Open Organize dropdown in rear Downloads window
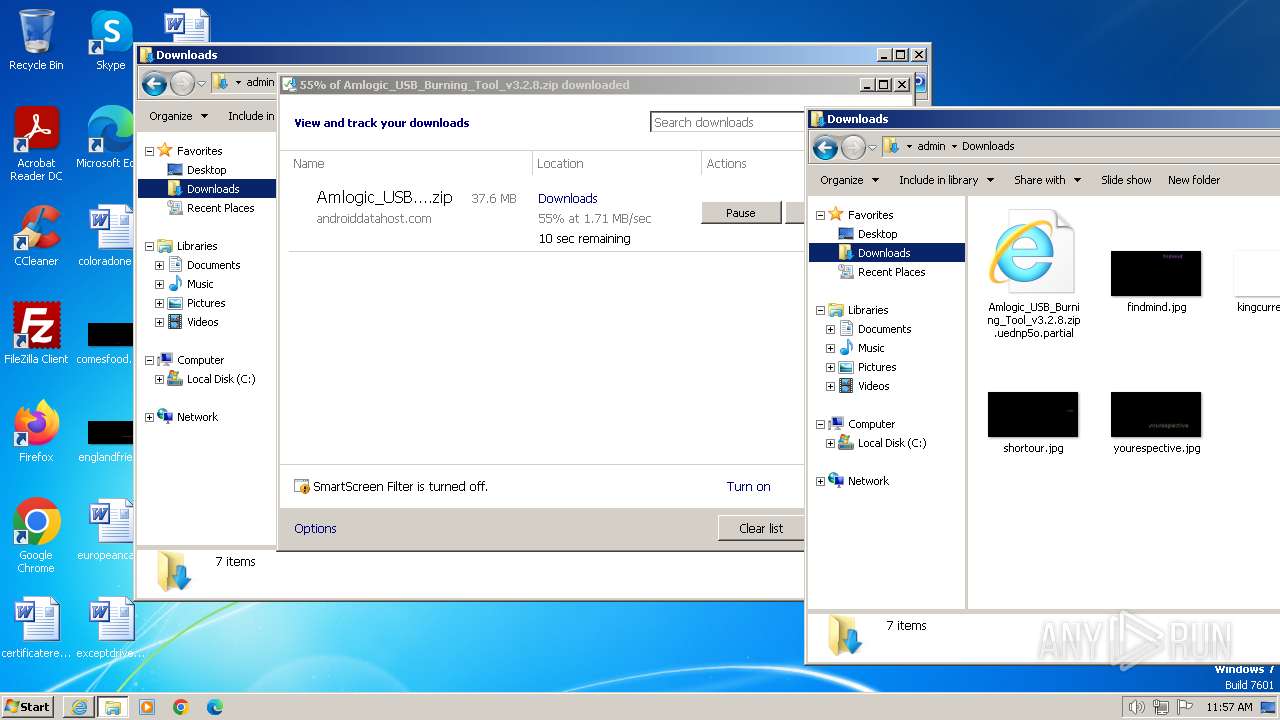The height and width of the screenshot is (720, 1280). 178,116
